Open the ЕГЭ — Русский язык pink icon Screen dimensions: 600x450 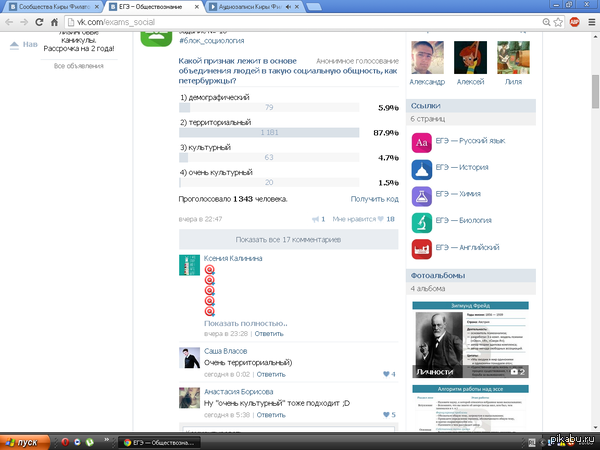(421, 143)
